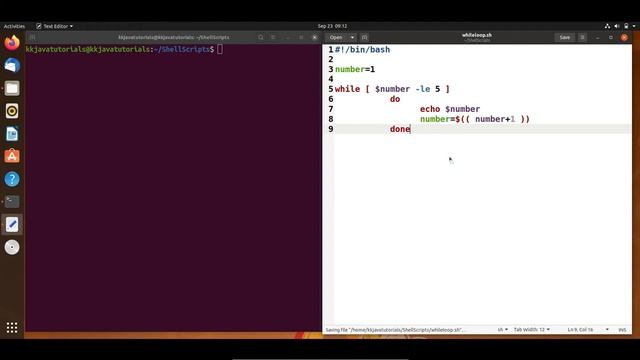Click the terminal new tab icon

click(x=32, y=38)
